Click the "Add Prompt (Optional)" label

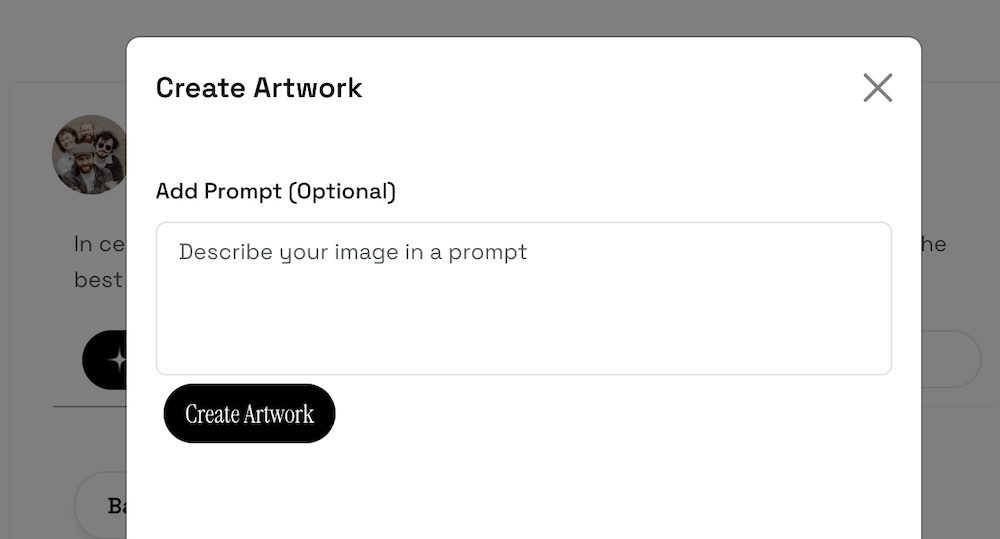point(276,191)
